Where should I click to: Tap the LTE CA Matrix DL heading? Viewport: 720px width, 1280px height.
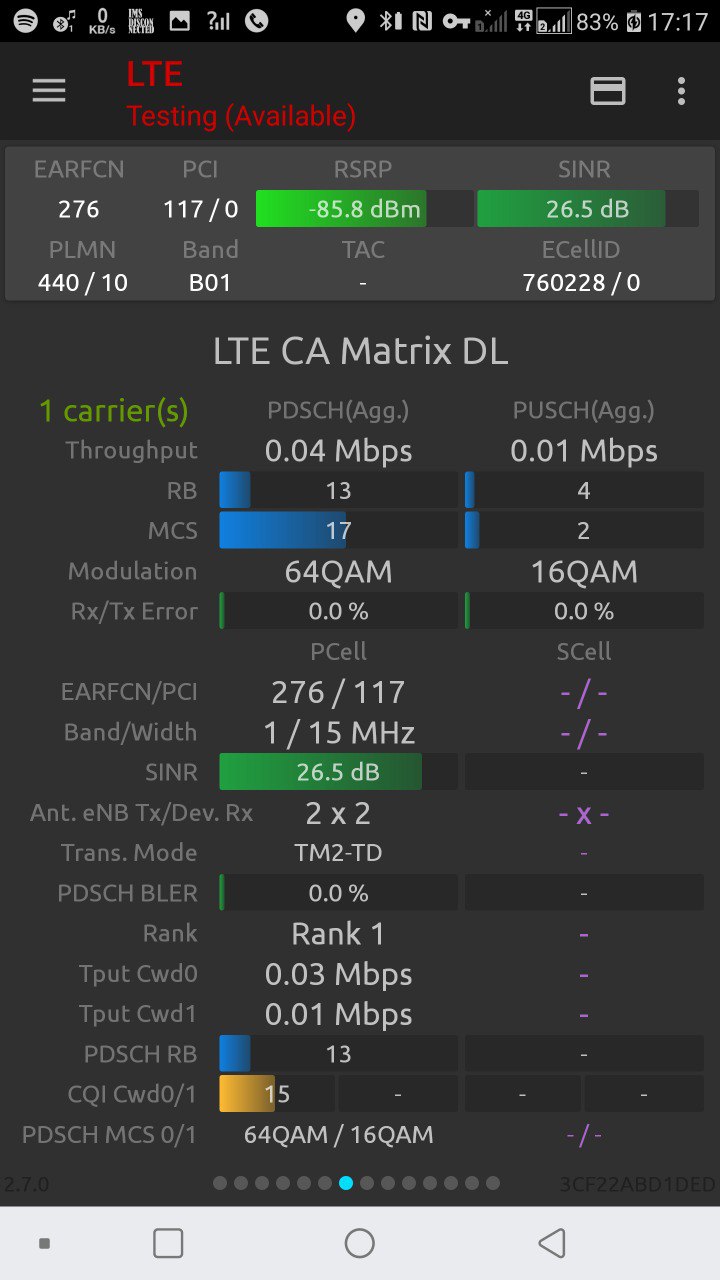pos(360,351)
